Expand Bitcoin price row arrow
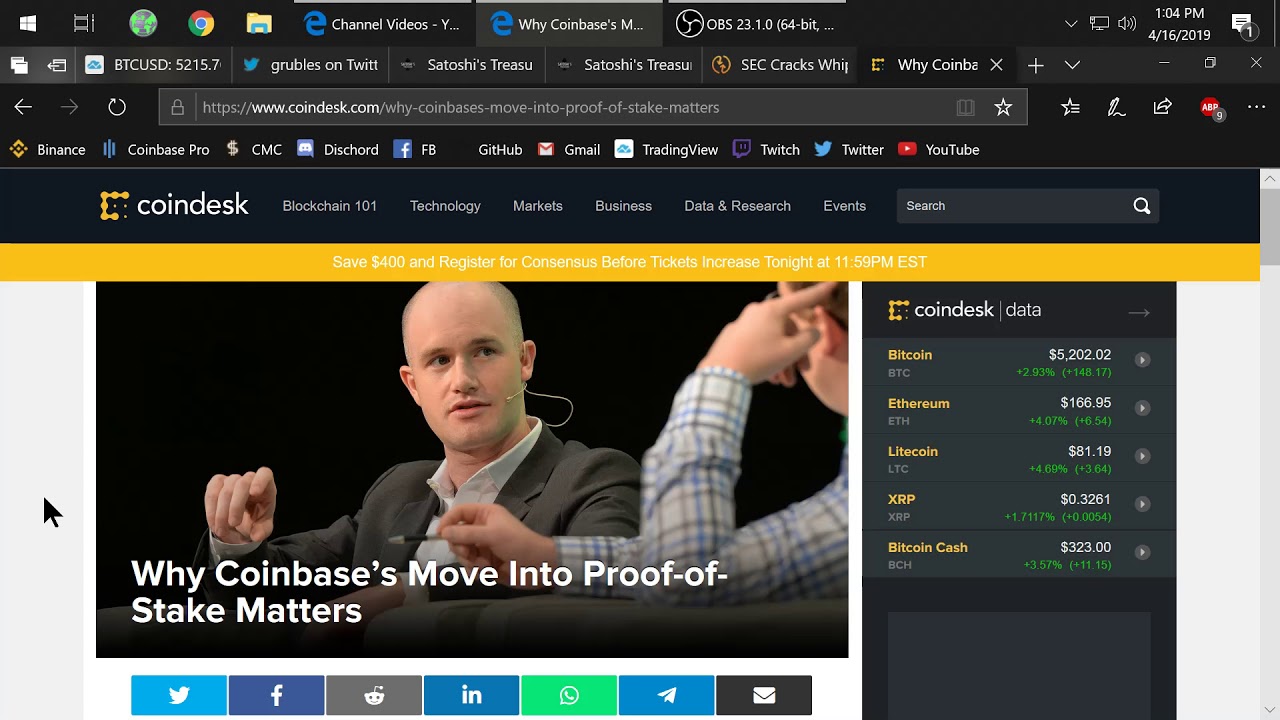Image resolution: width=1280 pixels, height=720 pixels. [1142, 360]
